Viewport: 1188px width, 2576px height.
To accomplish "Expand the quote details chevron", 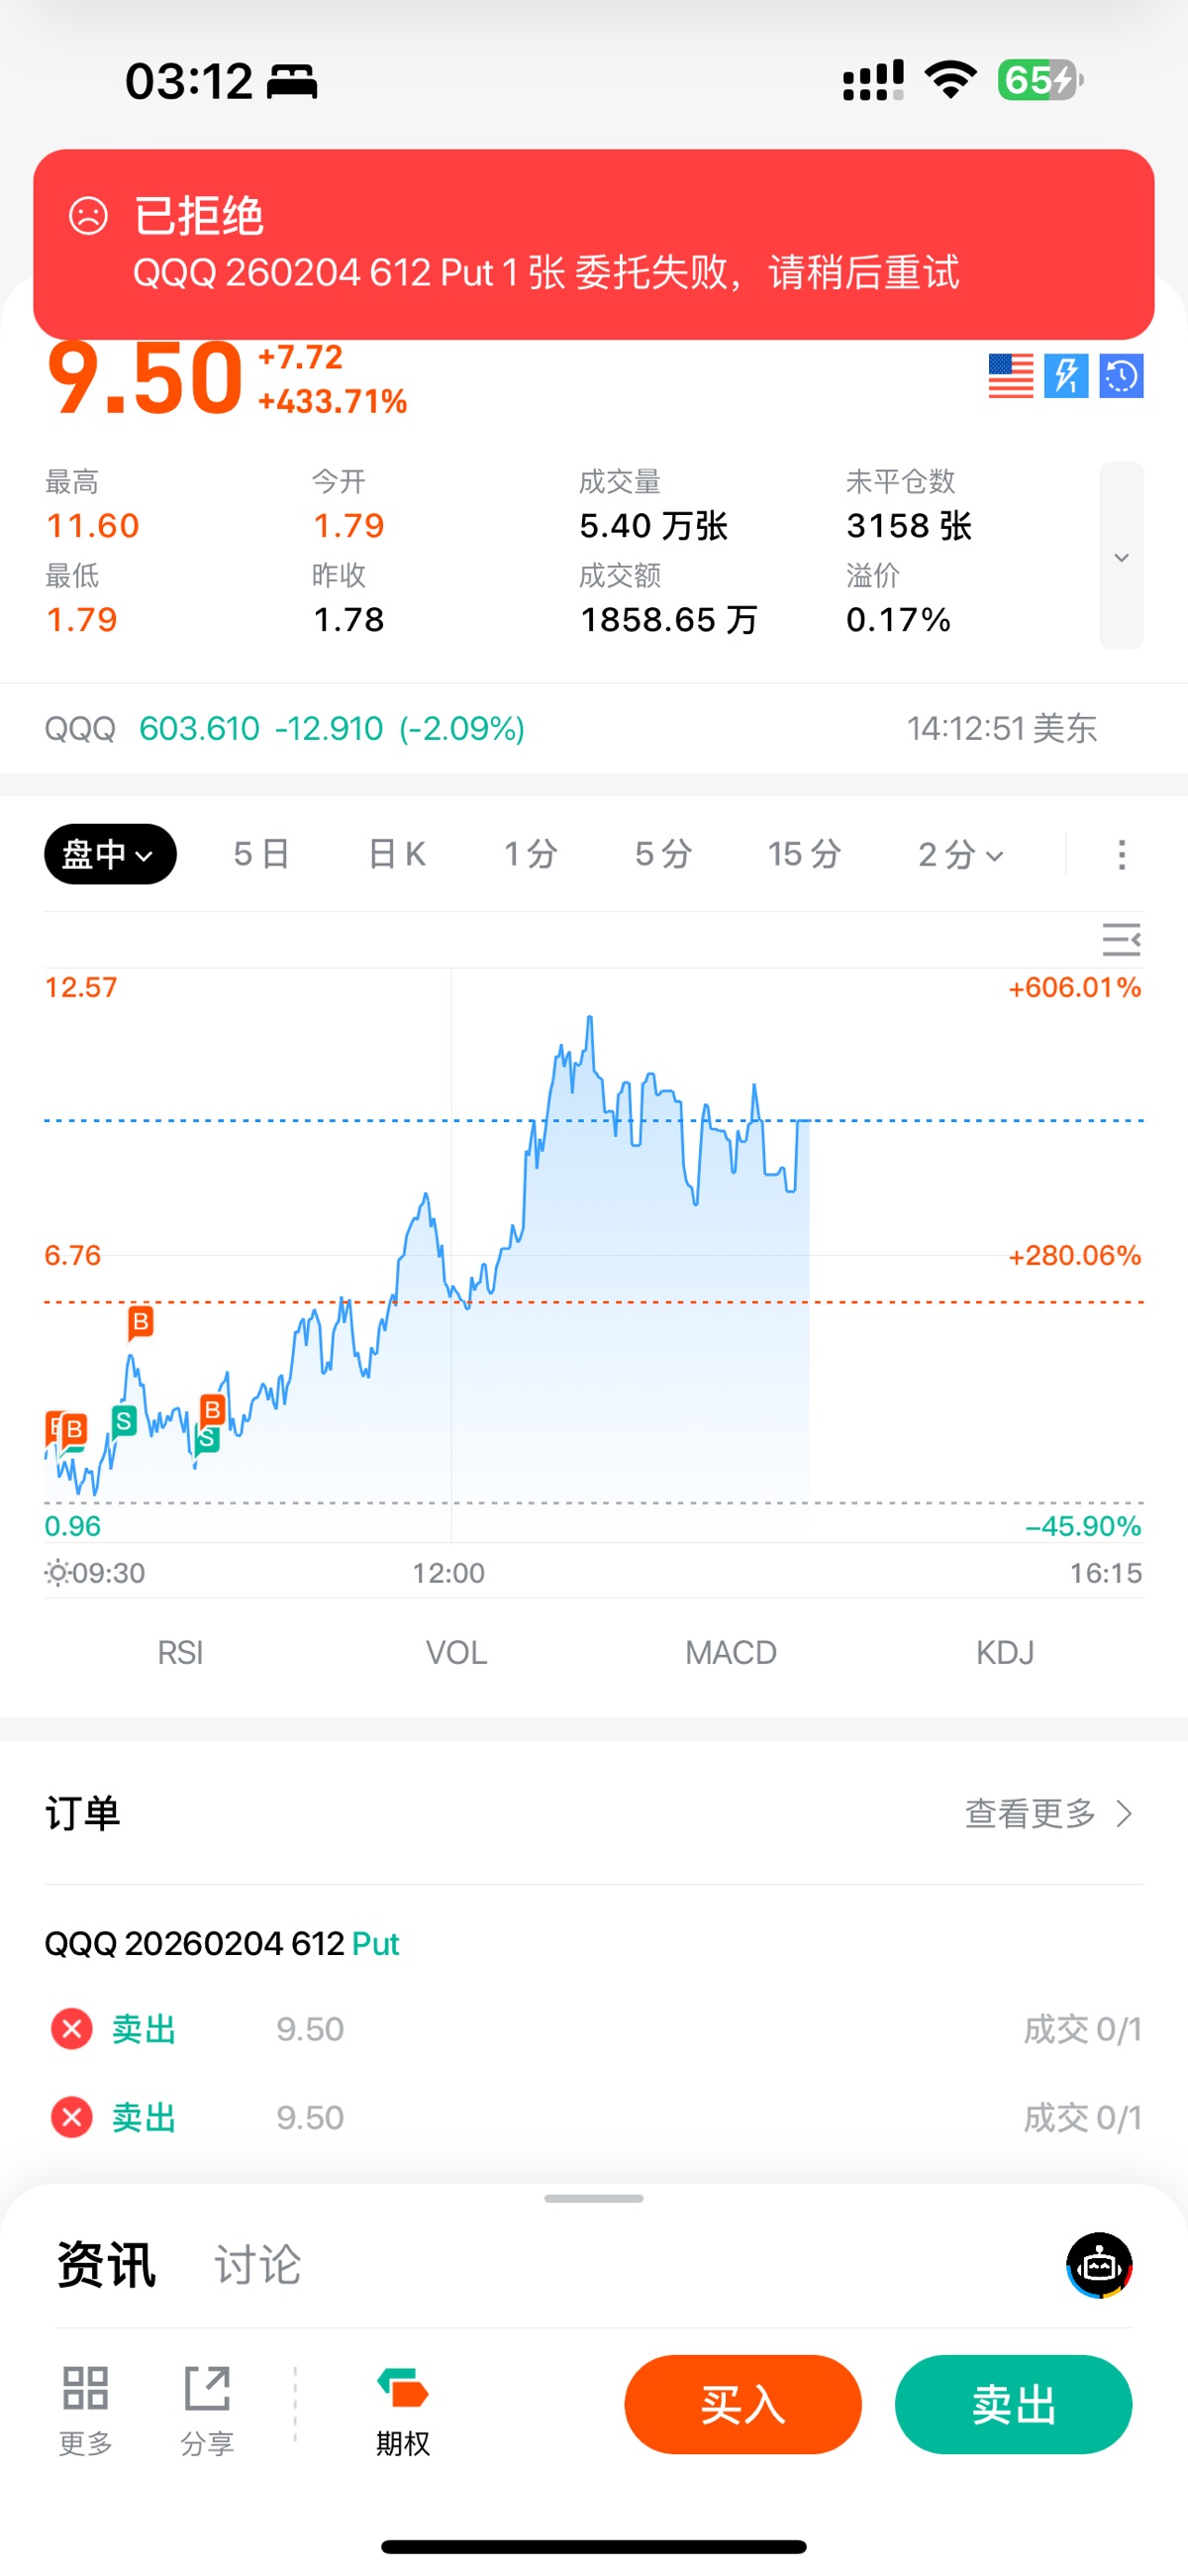I will point(1121,556).
